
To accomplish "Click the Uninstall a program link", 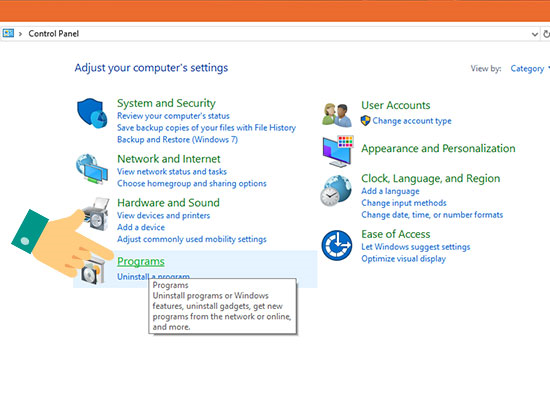I will [153, 276].
